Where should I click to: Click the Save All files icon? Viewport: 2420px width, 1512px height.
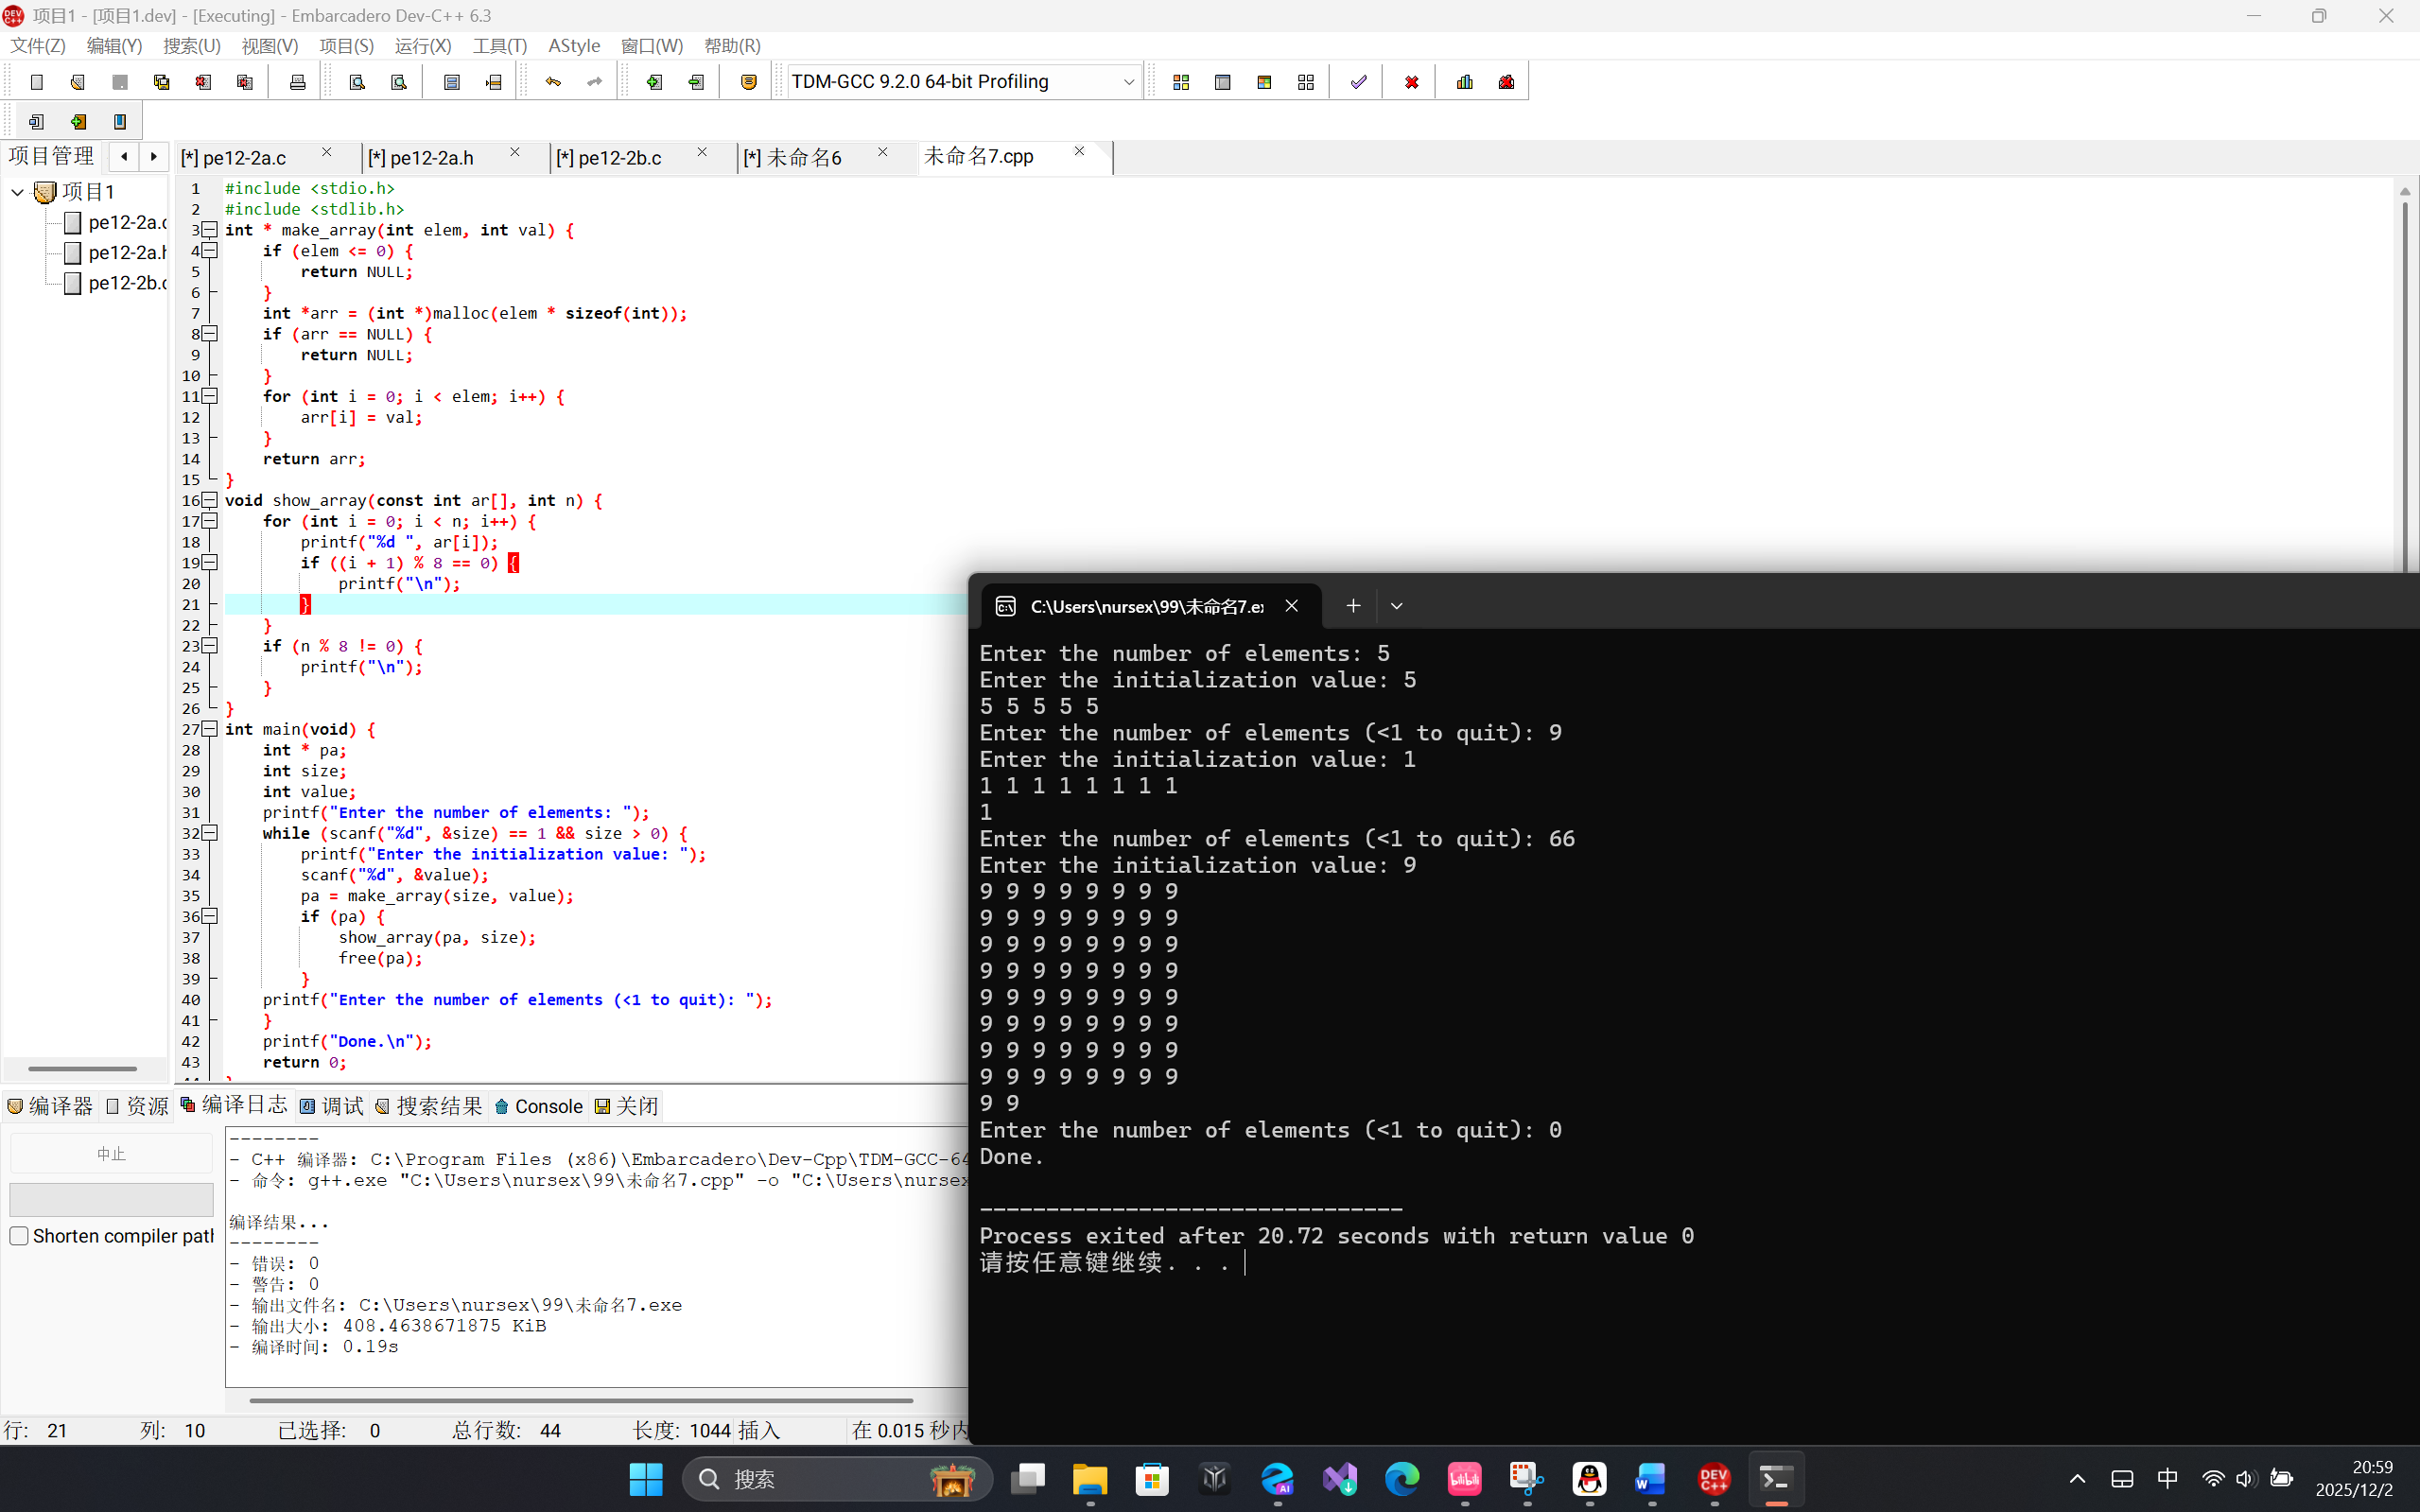(161, 82)
